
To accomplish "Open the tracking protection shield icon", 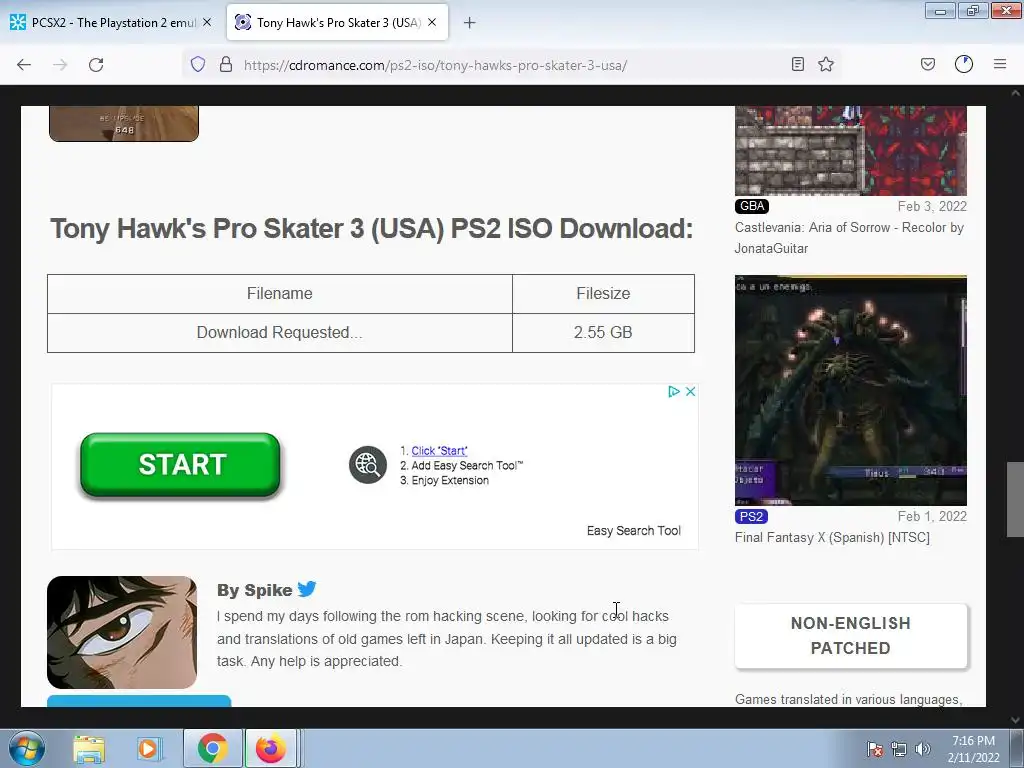I will pyautogui.click(x=198, y=65).
